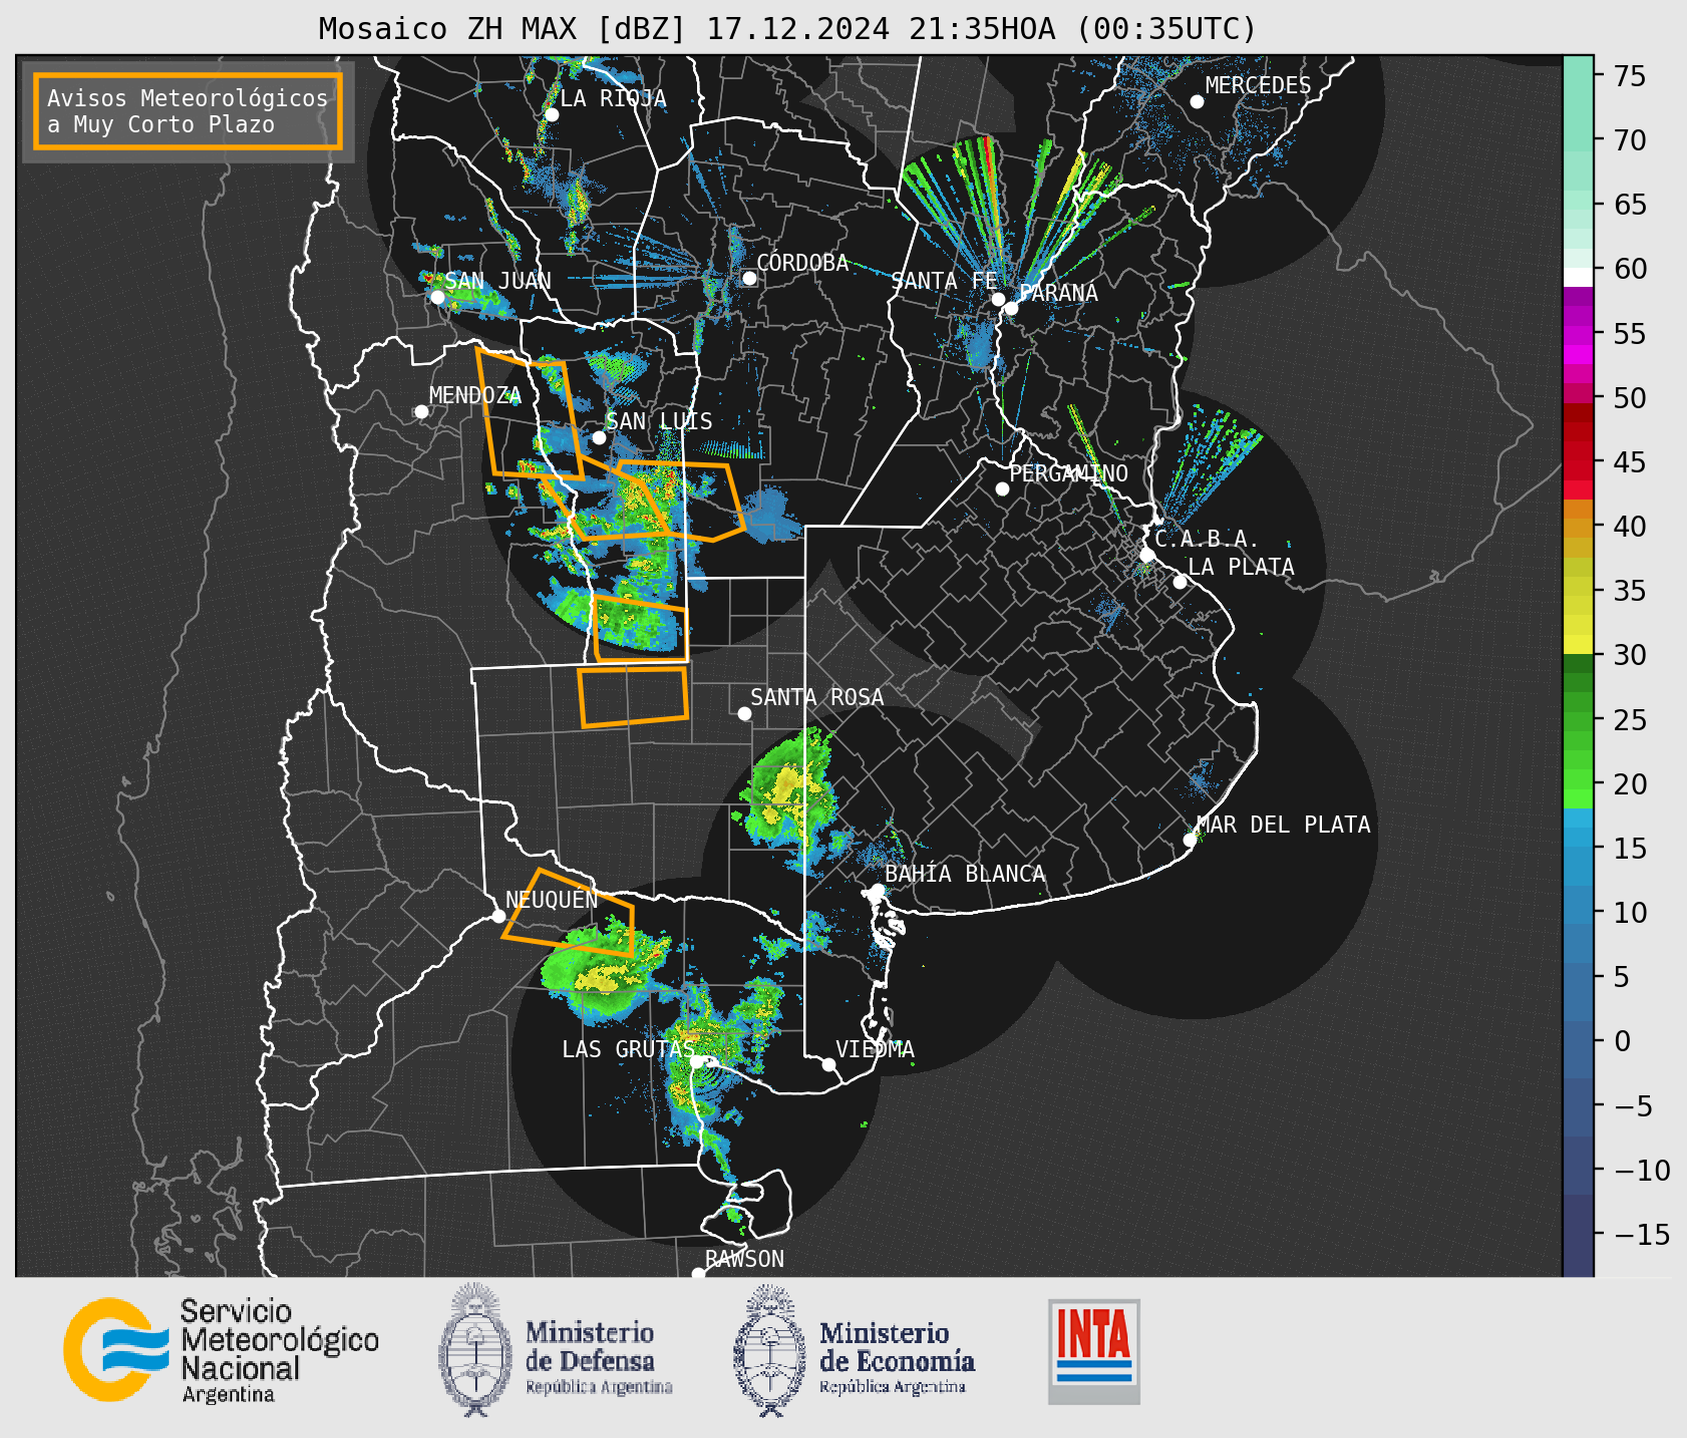Click the PARANÁ city label
Viewport: 1687px width, 1438px height.
coord(1058,293)
